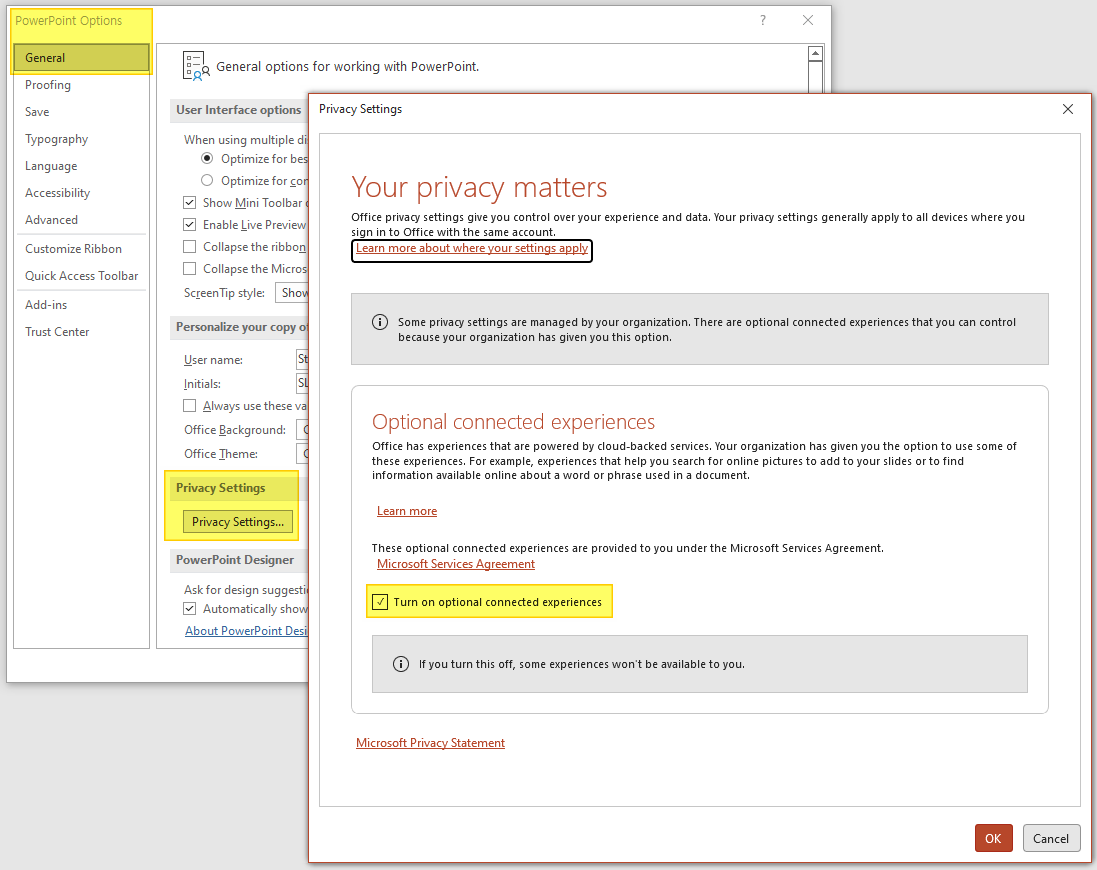
Task: Open the Add-ins category
Action: pos(81,305)
